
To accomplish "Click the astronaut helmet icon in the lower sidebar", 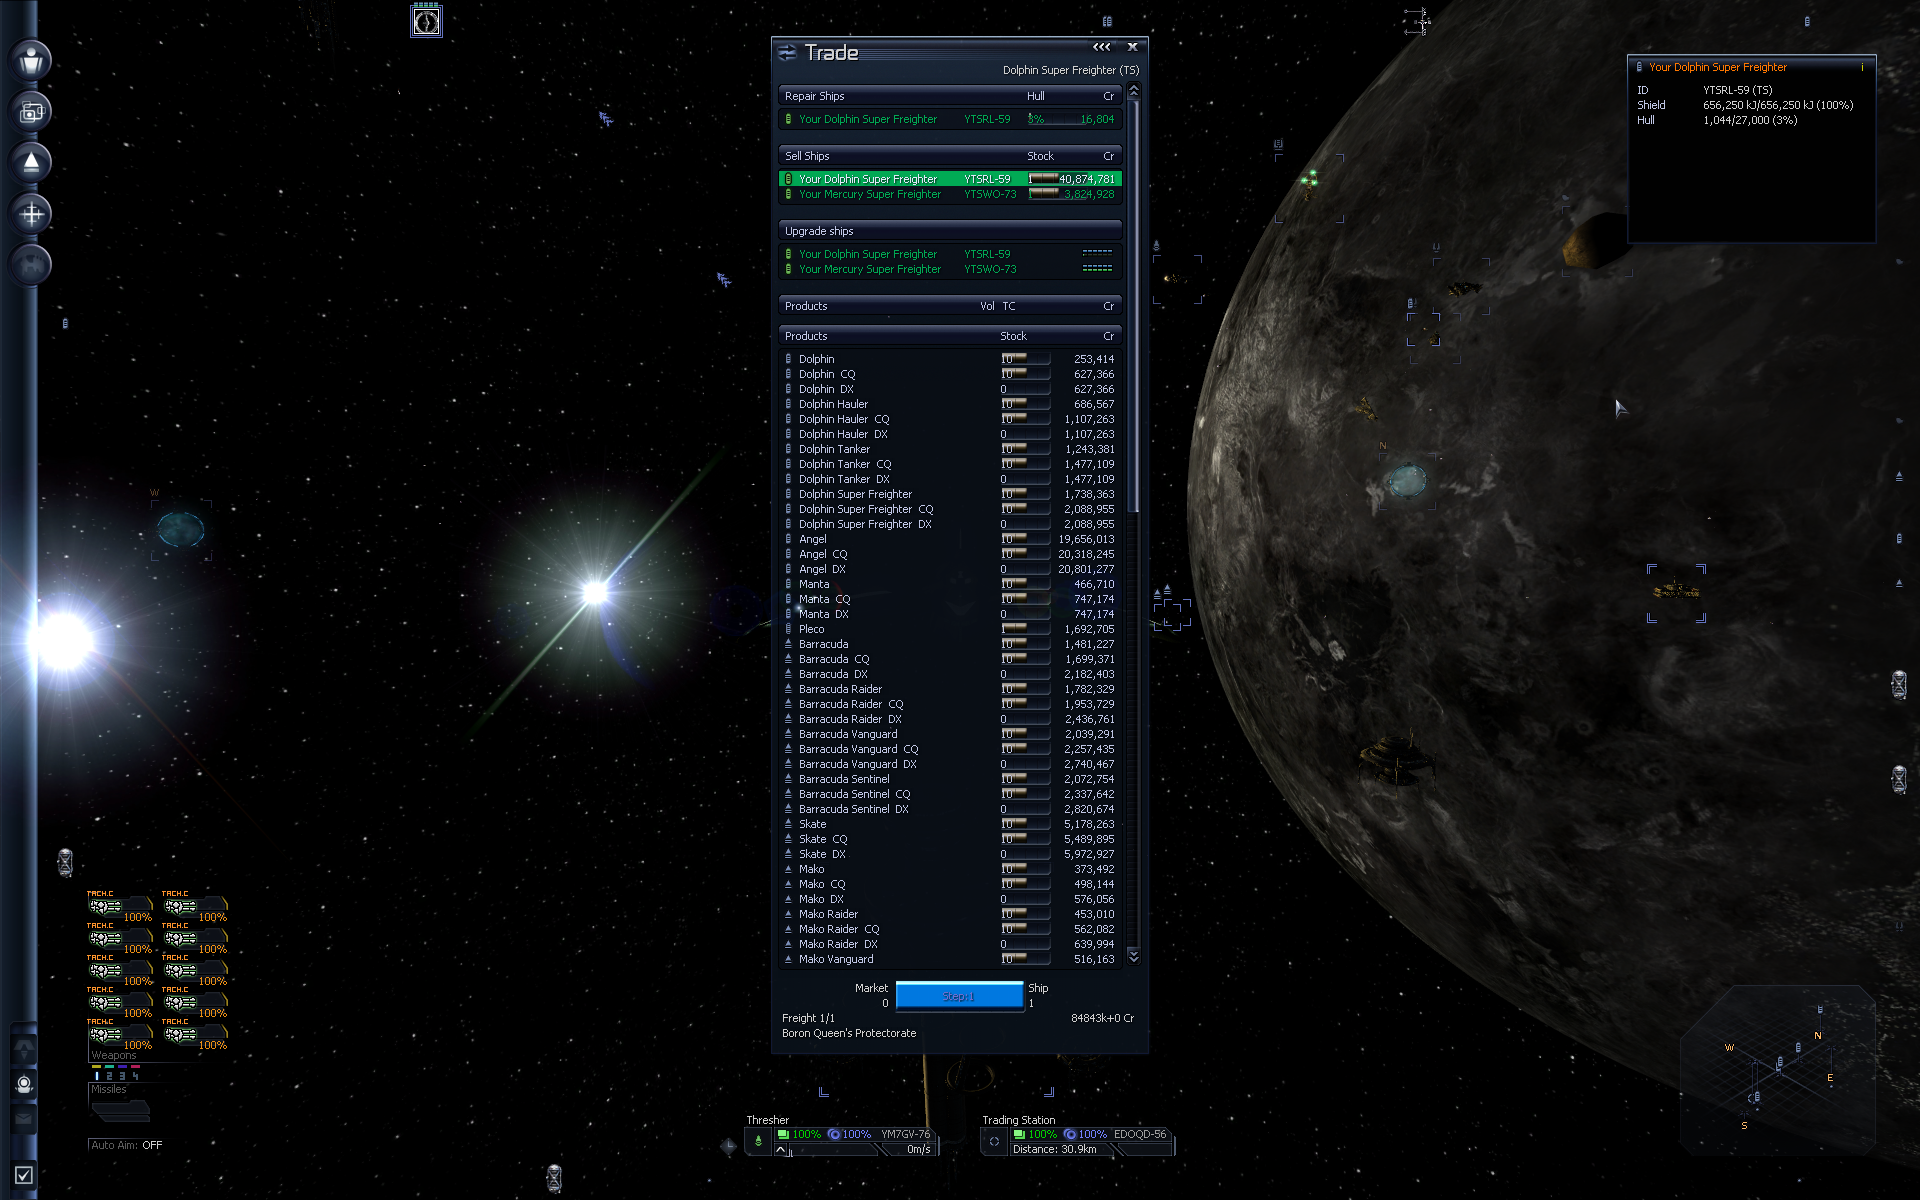I will 24,1084.
